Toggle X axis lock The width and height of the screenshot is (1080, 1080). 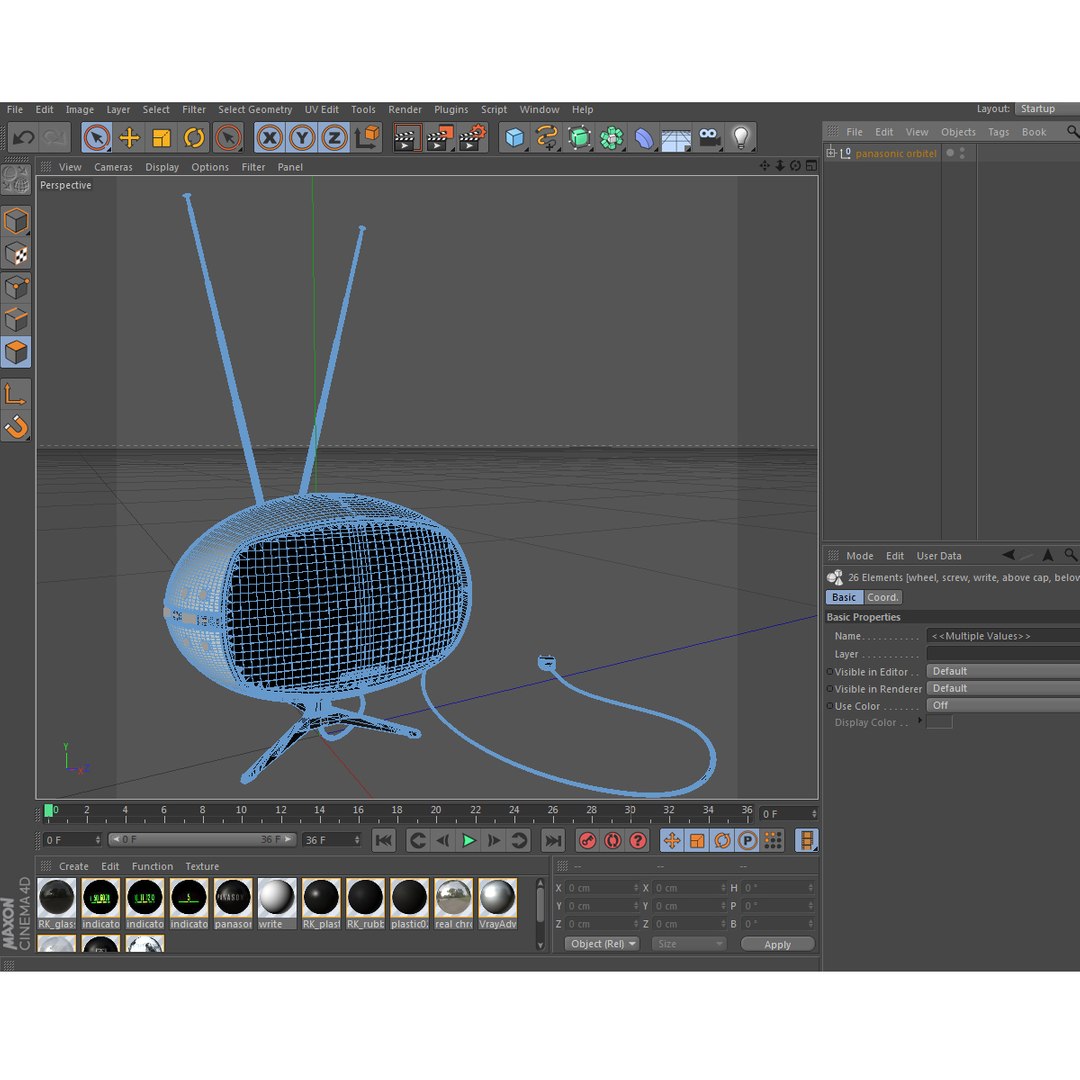click(269, 138)
